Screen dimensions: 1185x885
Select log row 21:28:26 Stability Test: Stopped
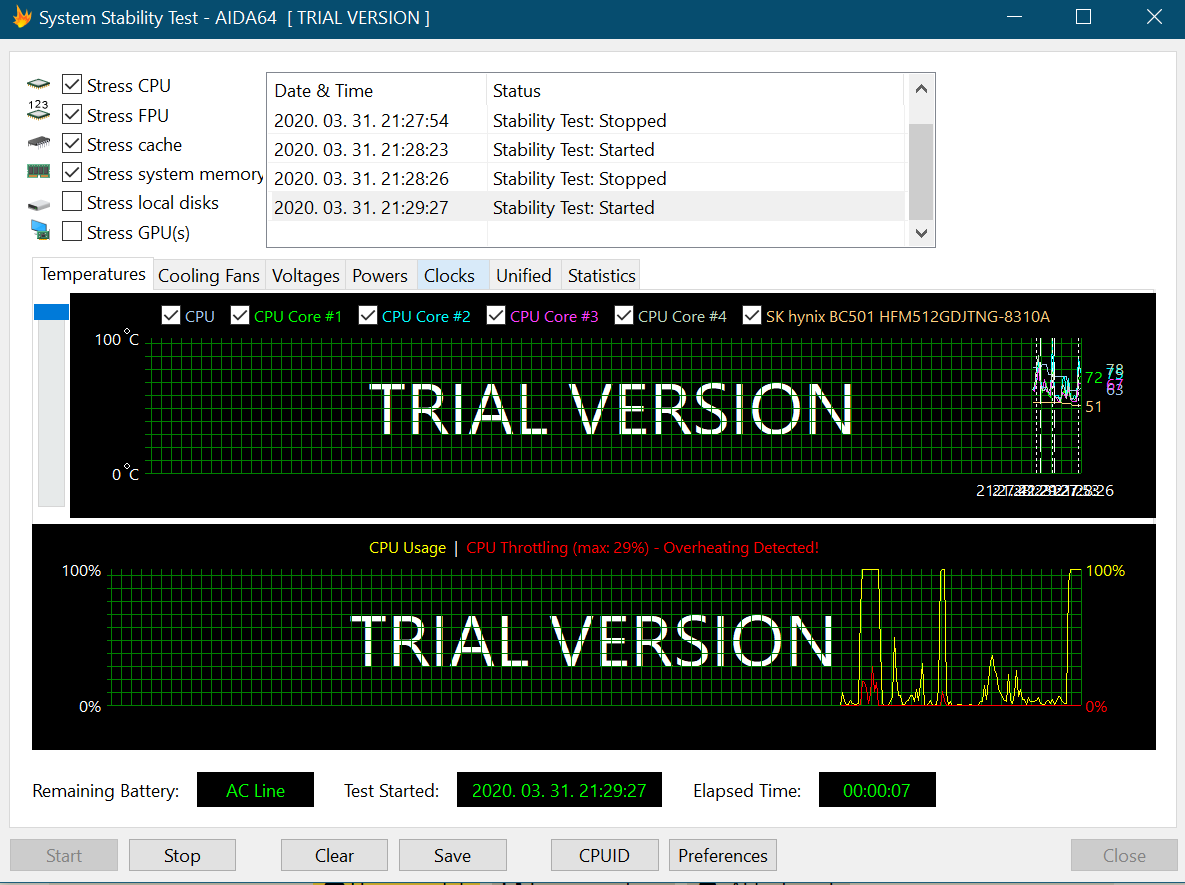(x=587, y=178)
